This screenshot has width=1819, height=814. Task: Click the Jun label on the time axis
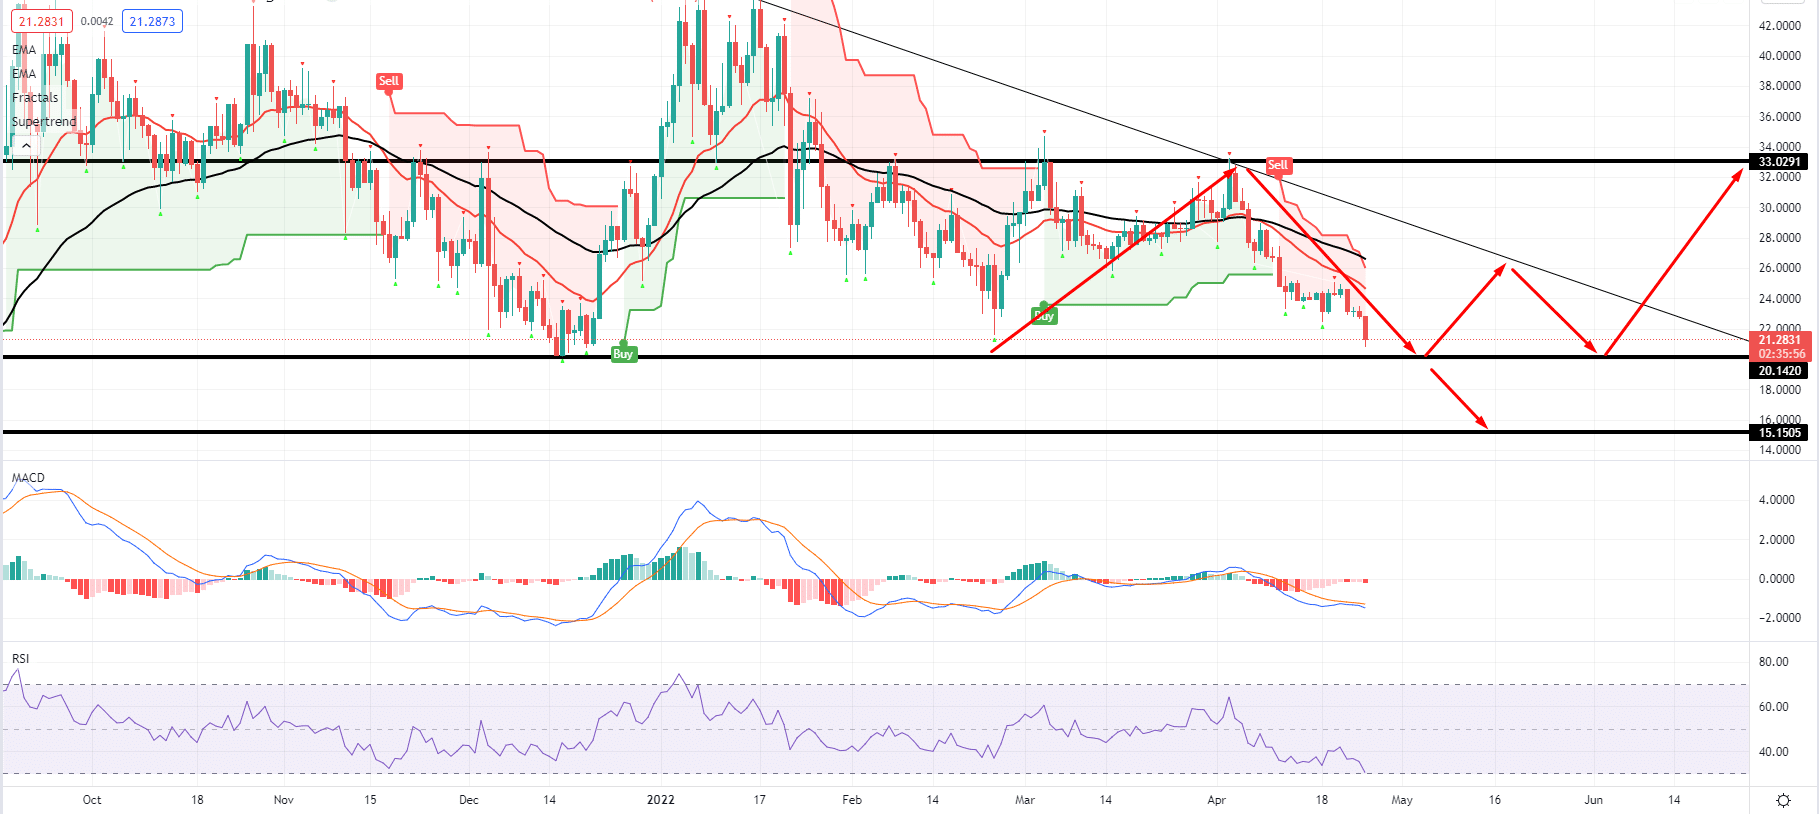(x=1594, y=800)
